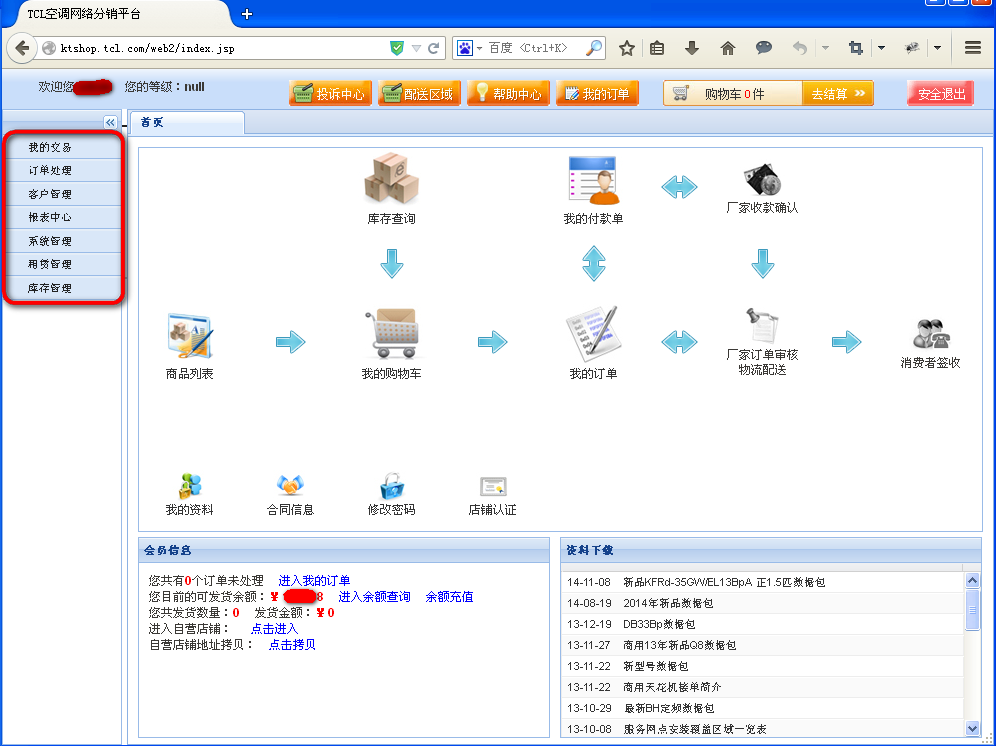Open the 购物车 0件 cart summary
The width and height of the screenshot is (996, 746).
(733, 93)
